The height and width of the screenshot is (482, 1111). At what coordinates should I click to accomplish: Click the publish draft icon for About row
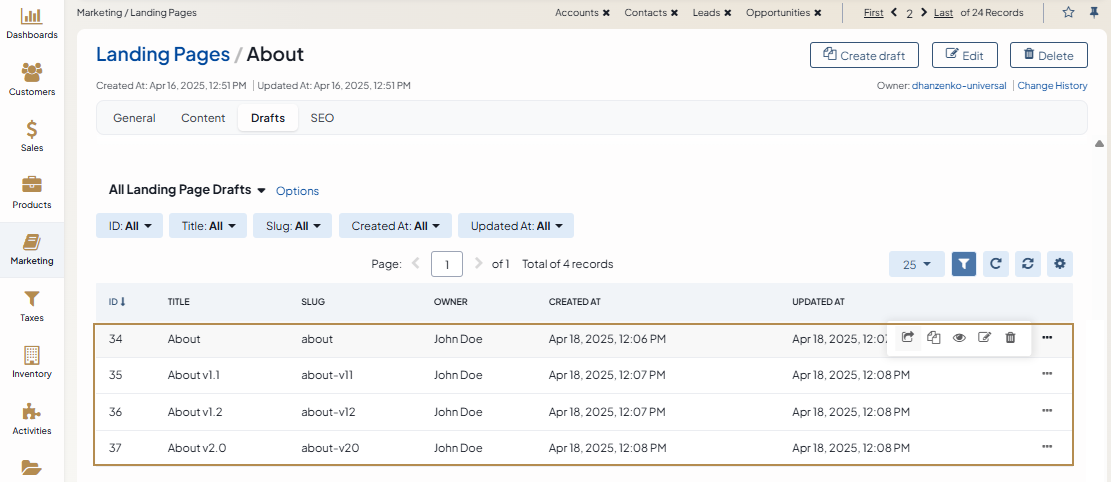[x=908, y=338]
